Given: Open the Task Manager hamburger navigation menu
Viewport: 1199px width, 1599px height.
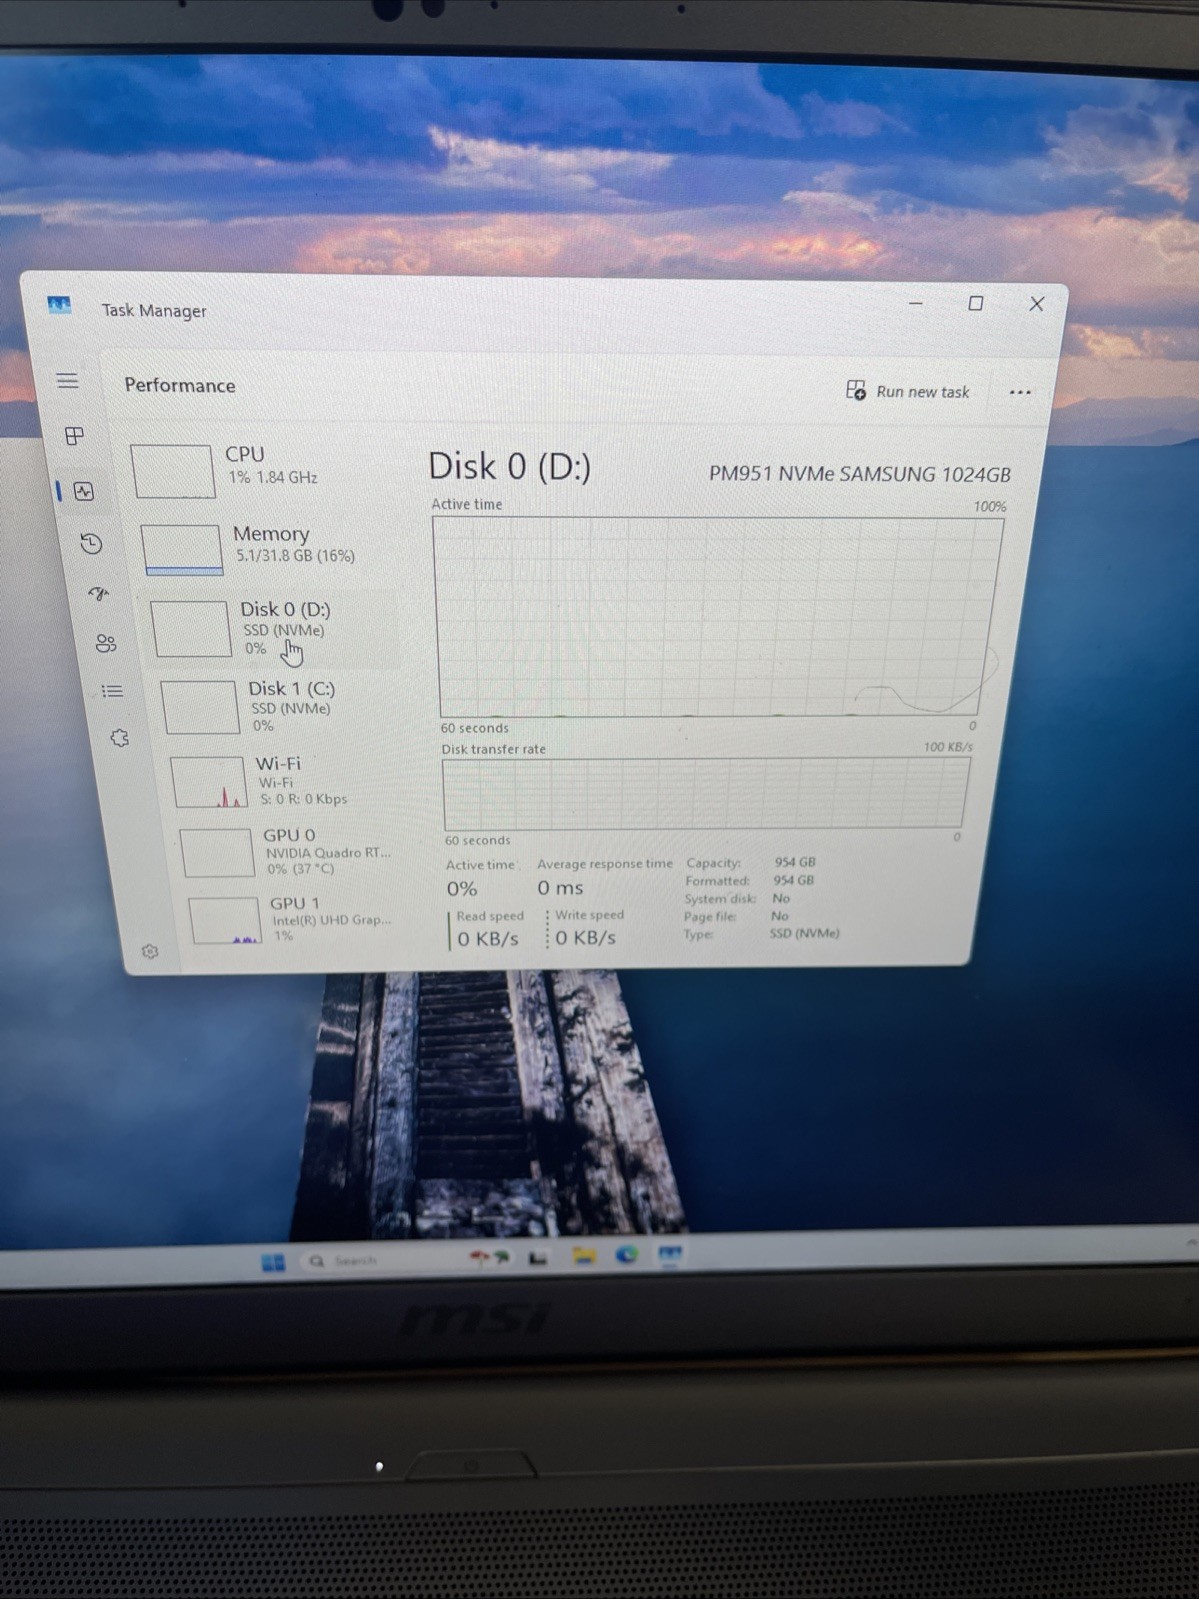Looking at the screenshot, I should [67, 381].
